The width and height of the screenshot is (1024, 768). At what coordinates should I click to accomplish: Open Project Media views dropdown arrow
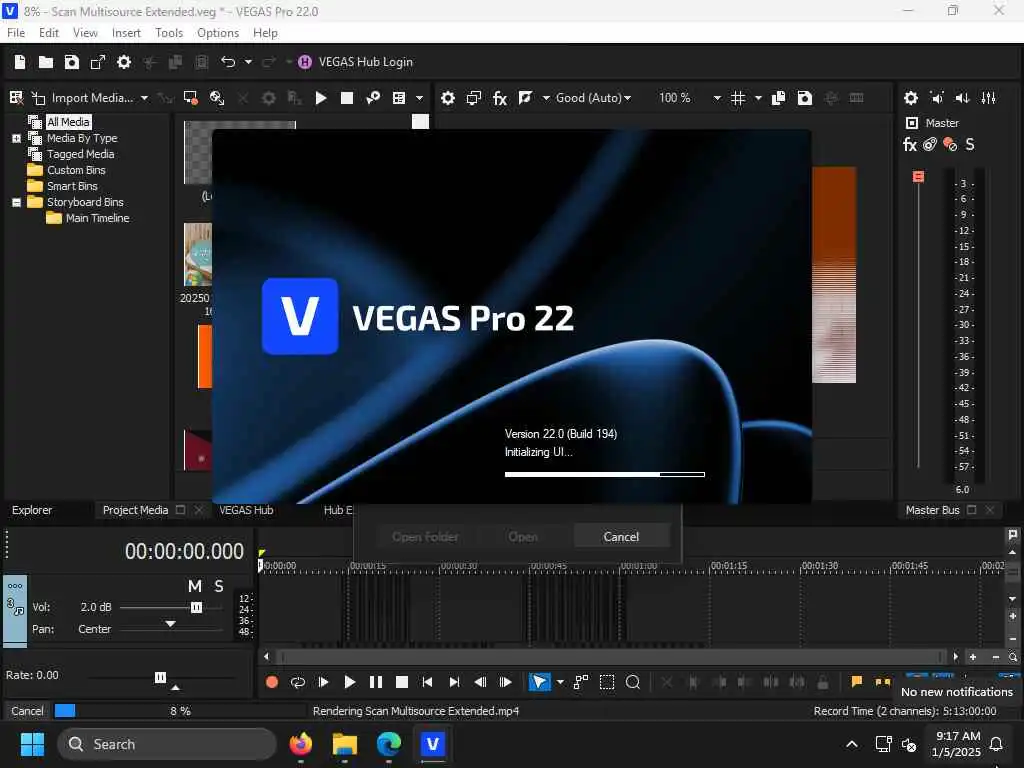tap(419, 98)
